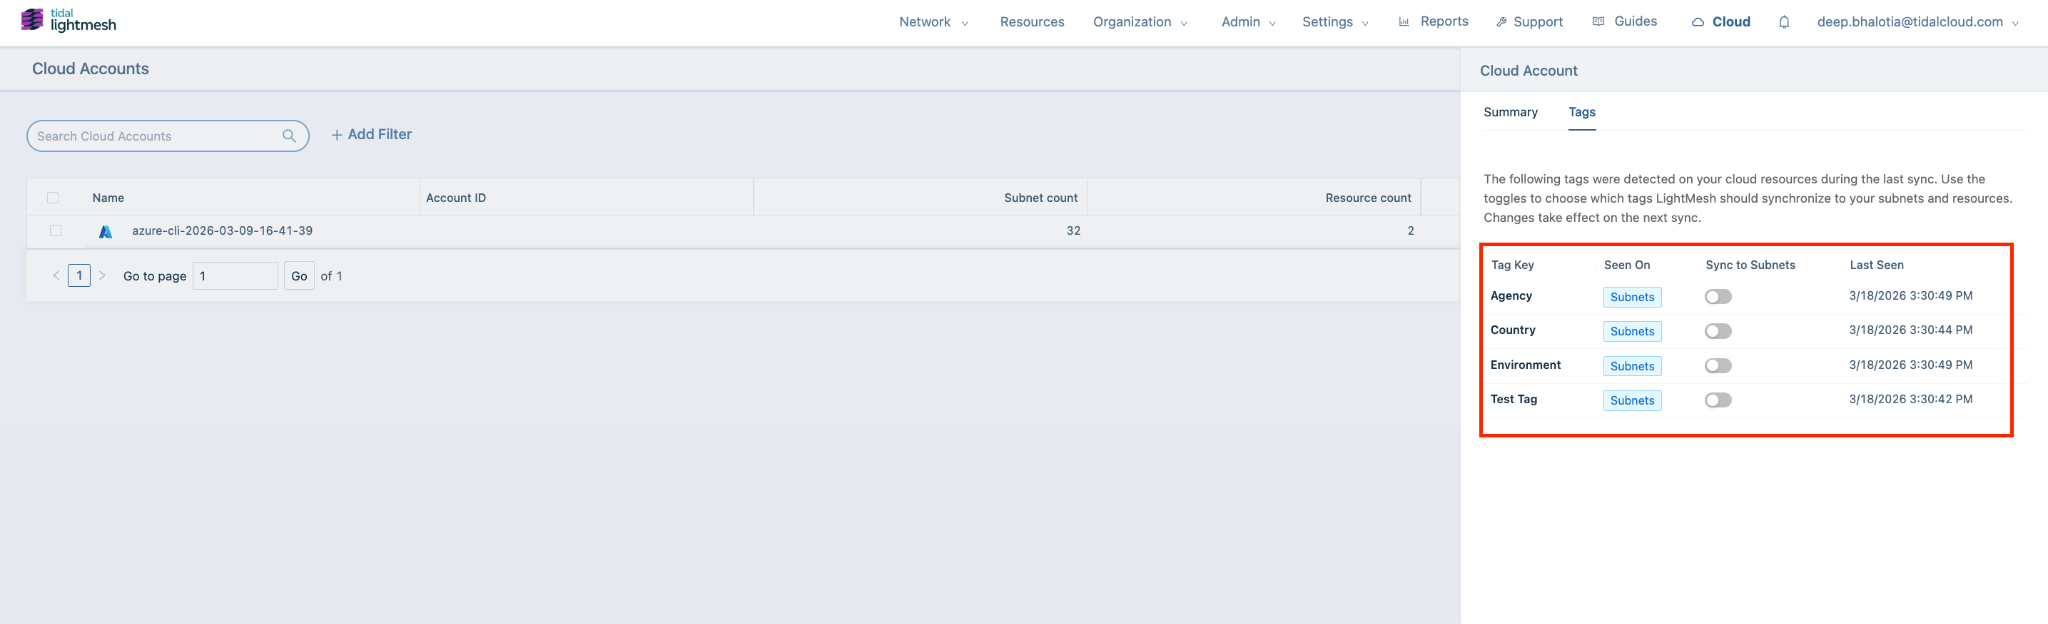This screenshot has width=2048, height=624.
Task: Enable Sync to Subnets for Country tag
Action: 1718,331
